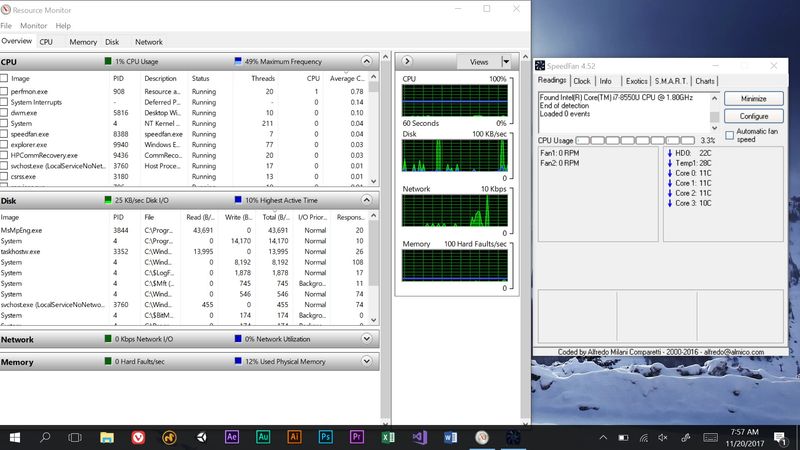The image size is (800, 450).
Task: Open the Monitor menu
Action: [x=34, y=26]
